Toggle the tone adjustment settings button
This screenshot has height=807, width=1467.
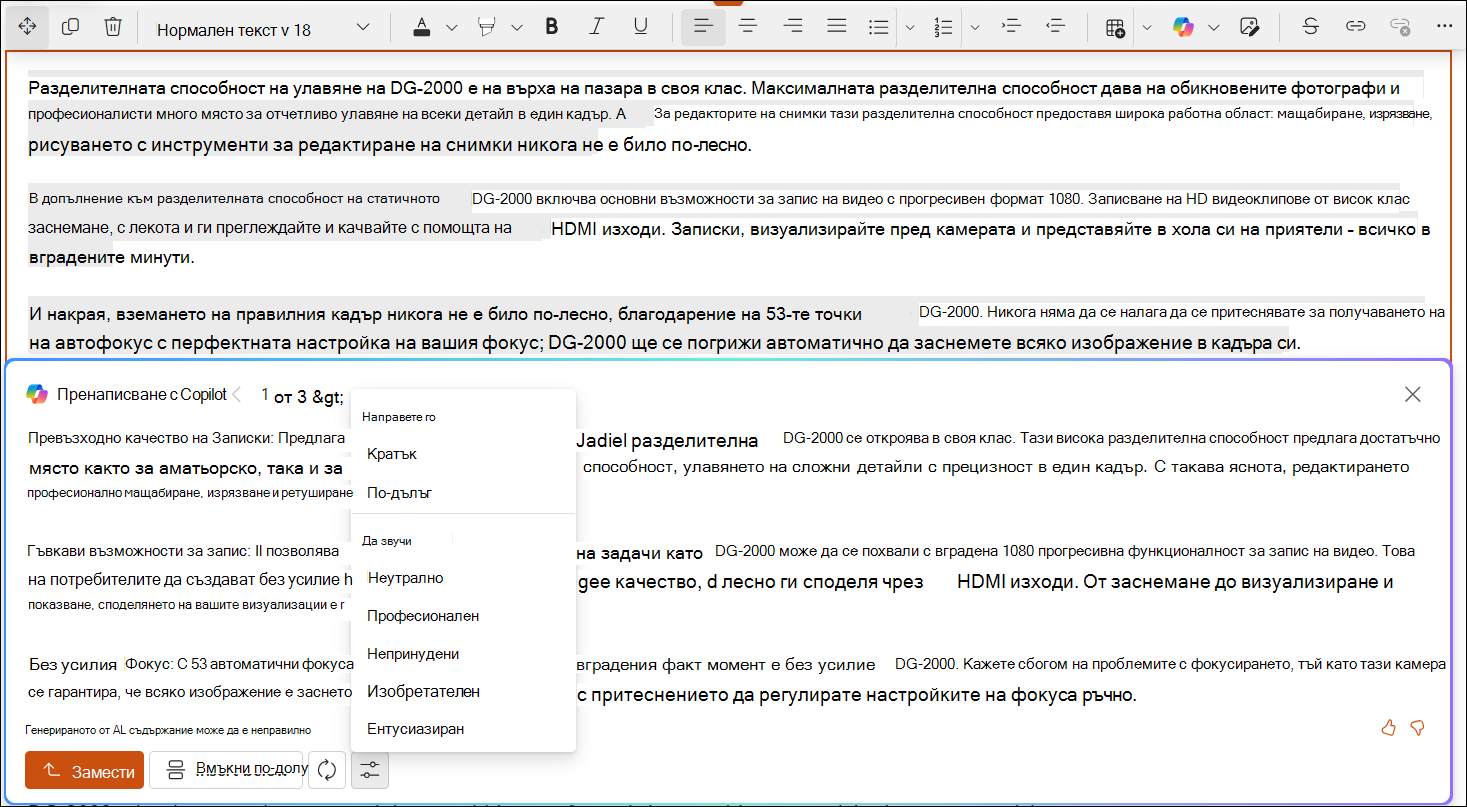pyautogui.click(x=370, y=770)
